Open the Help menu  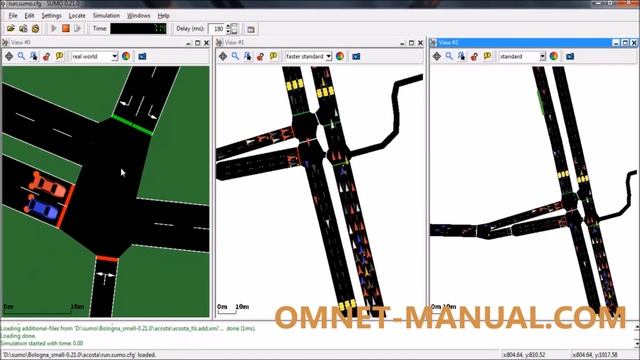163,16
